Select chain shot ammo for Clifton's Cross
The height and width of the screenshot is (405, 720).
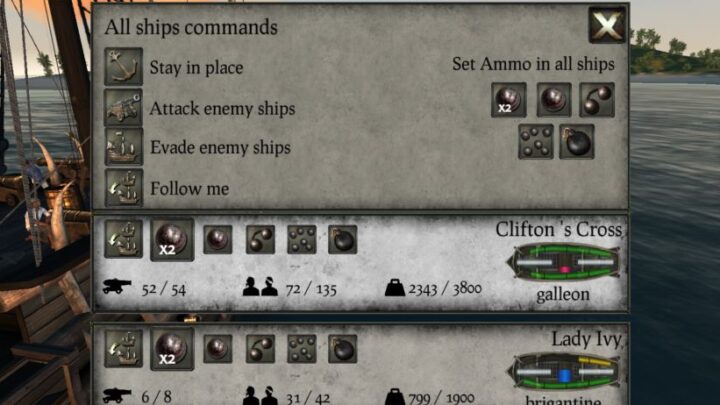pos(260,239)
